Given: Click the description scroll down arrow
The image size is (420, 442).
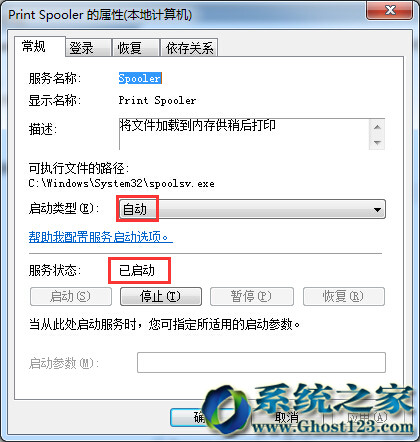Looking at the screenshot, I should [x=377, y=142].
